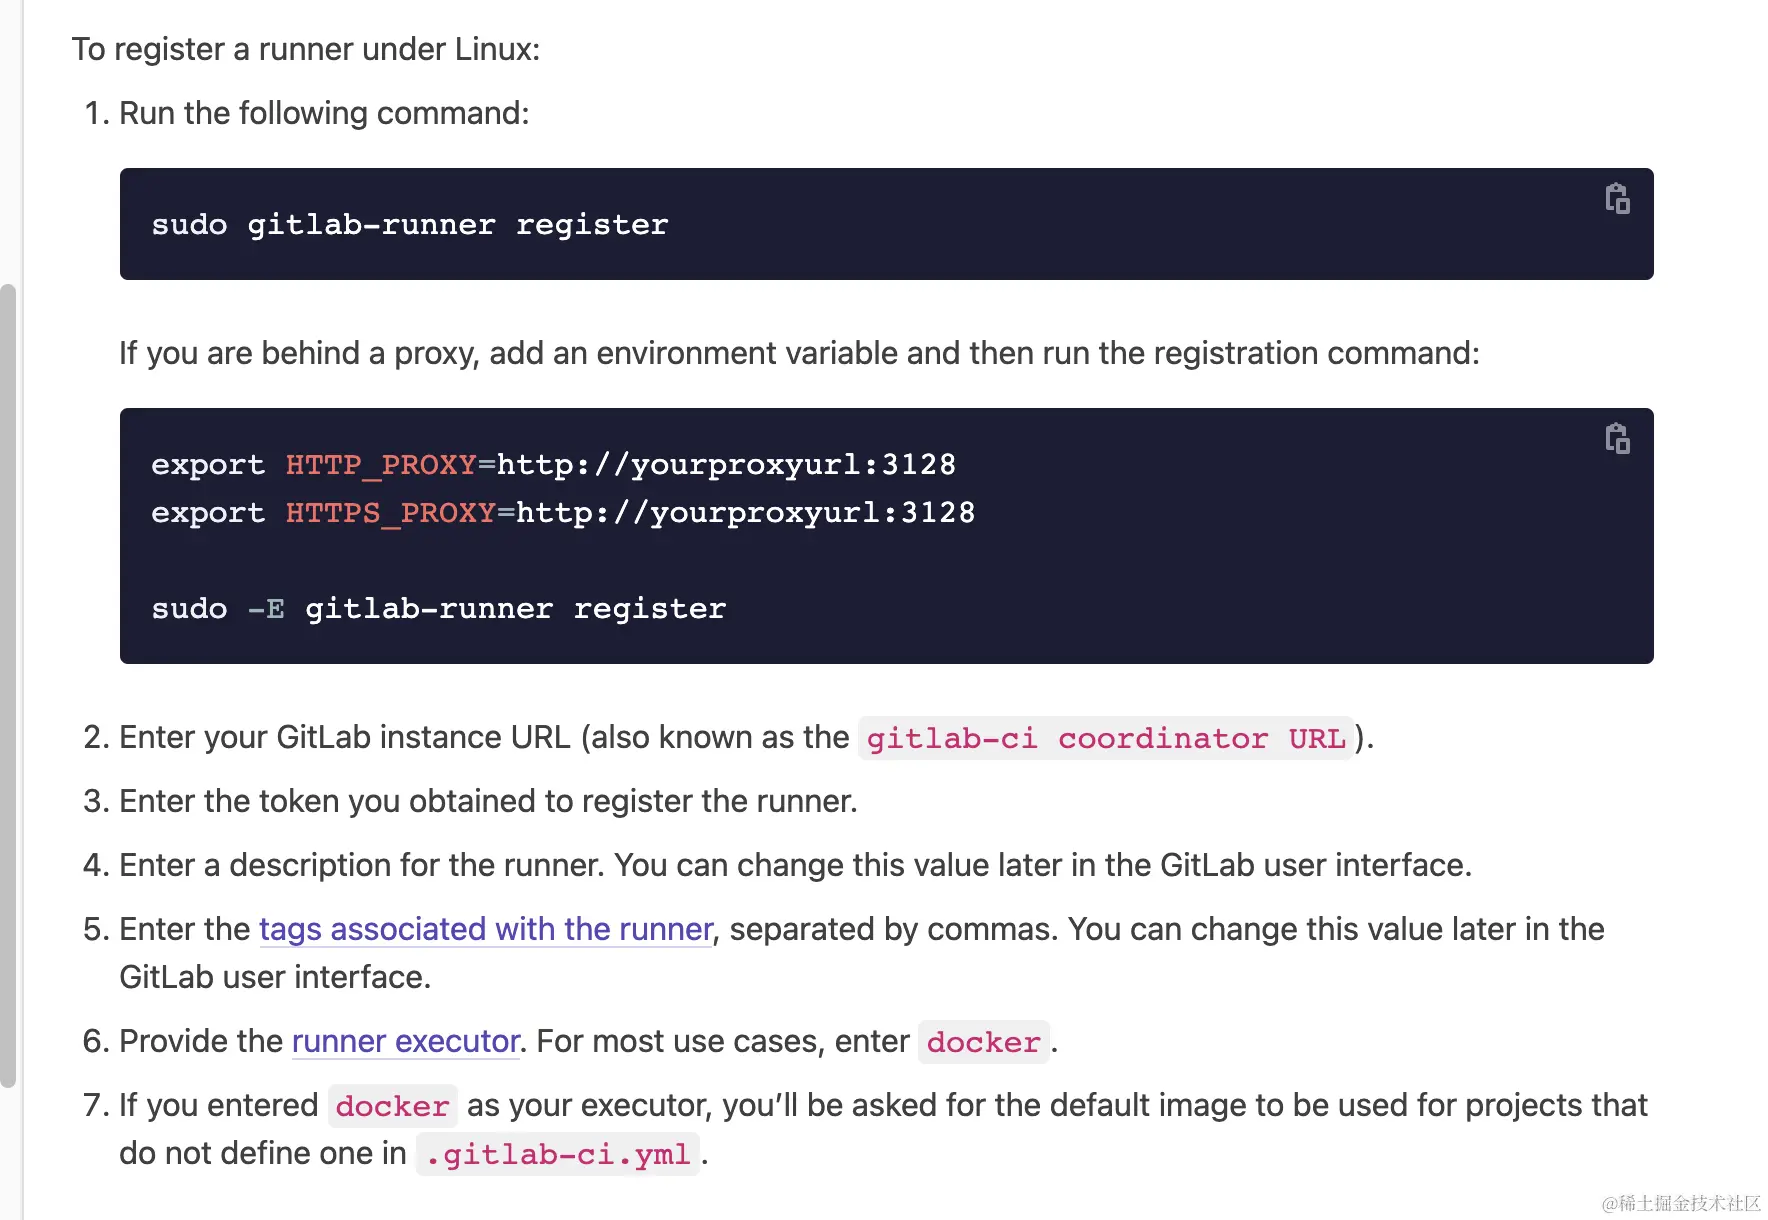Click the HTTPS_PROXY variable in the code block
The height and width of the screenshot is (1220, 1768).
click(x=391, y=512)
